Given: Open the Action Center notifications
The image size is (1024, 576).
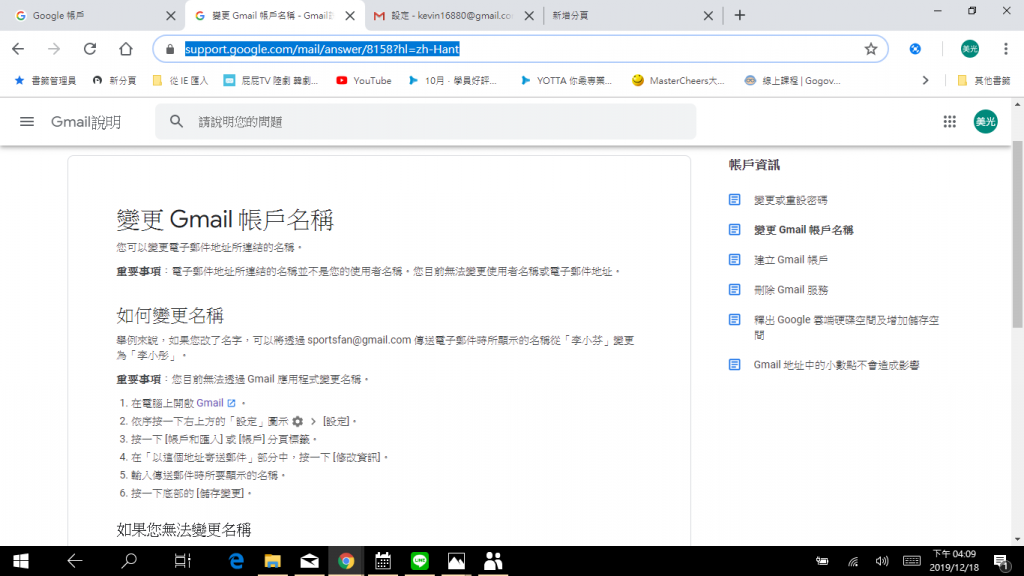Looking at the screenshot, I should tap(1001, 561).
